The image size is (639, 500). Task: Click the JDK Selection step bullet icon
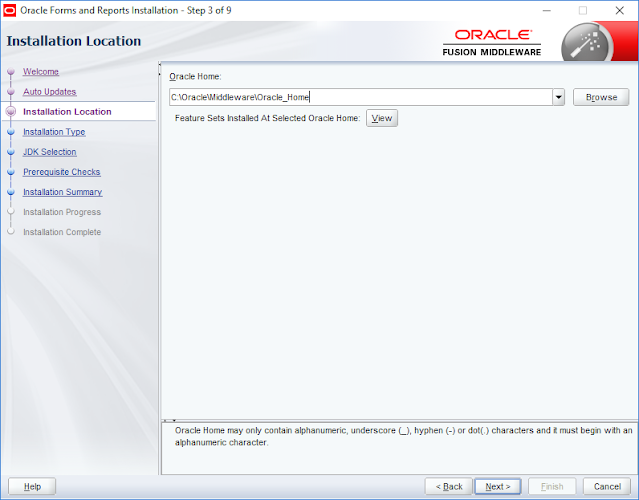pyautogui.click(x=11, y=152)
